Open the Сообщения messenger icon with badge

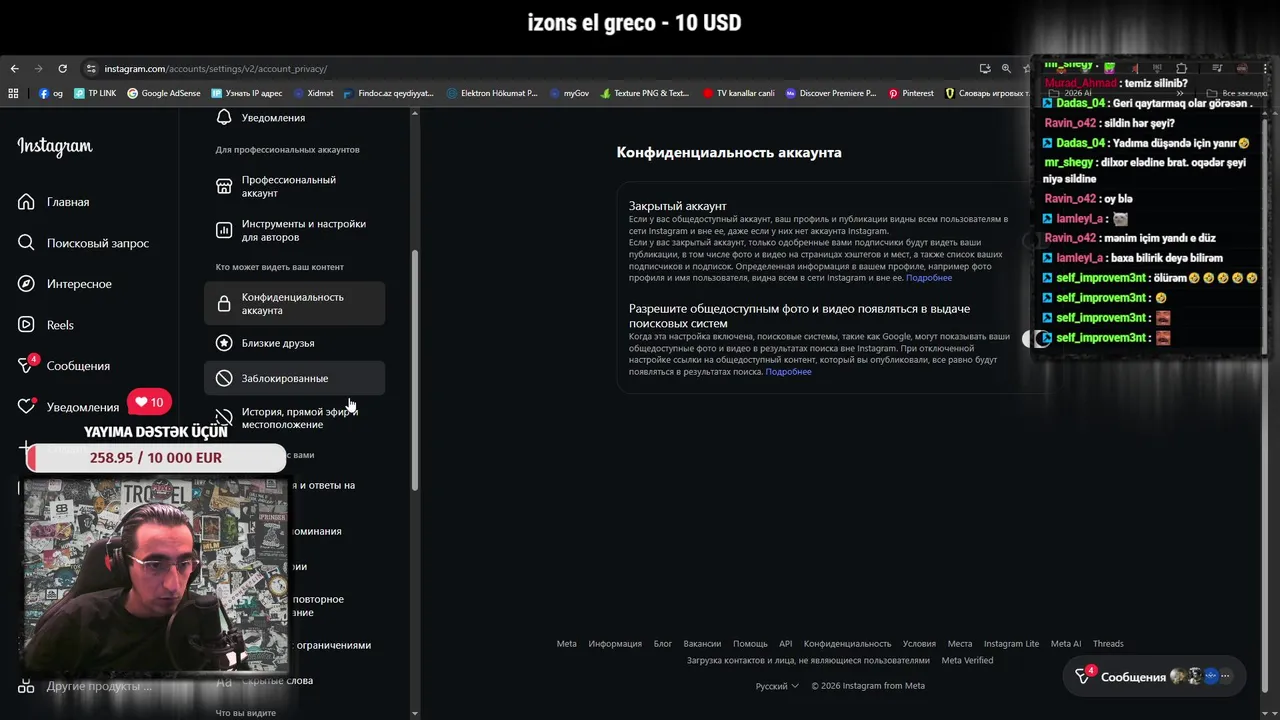(x=27, y=365)
